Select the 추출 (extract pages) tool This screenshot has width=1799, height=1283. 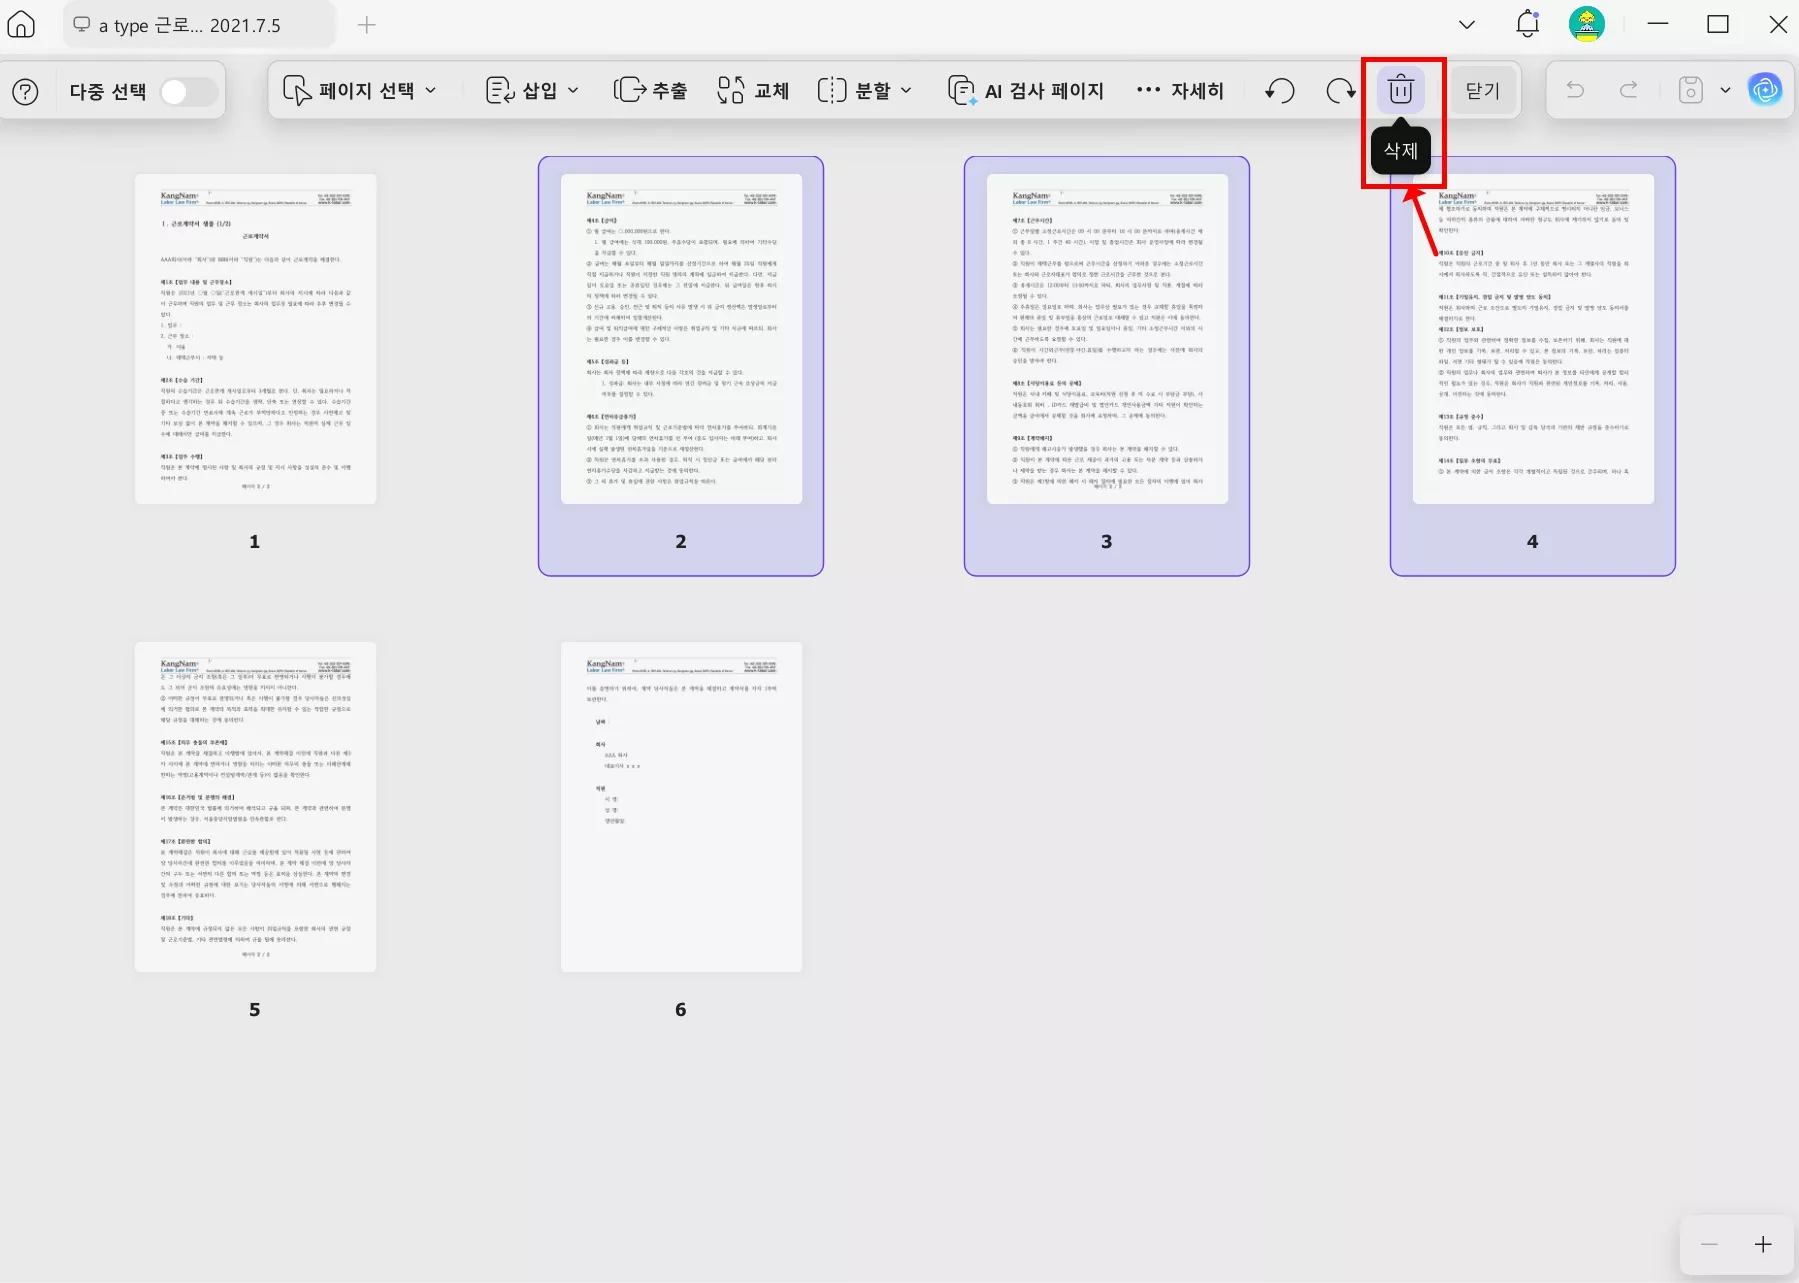coord(650,90)
